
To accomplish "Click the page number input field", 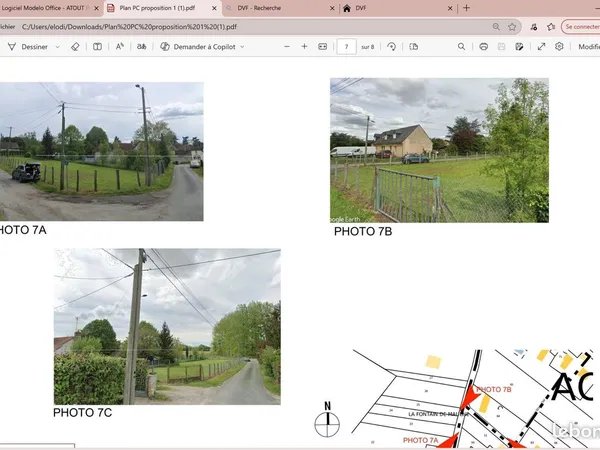I will pos(346,47).
